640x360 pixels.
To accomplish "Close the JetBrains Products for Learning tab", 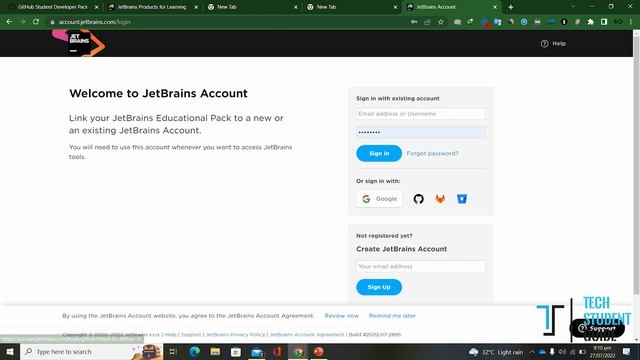I will tap(196, 7).
